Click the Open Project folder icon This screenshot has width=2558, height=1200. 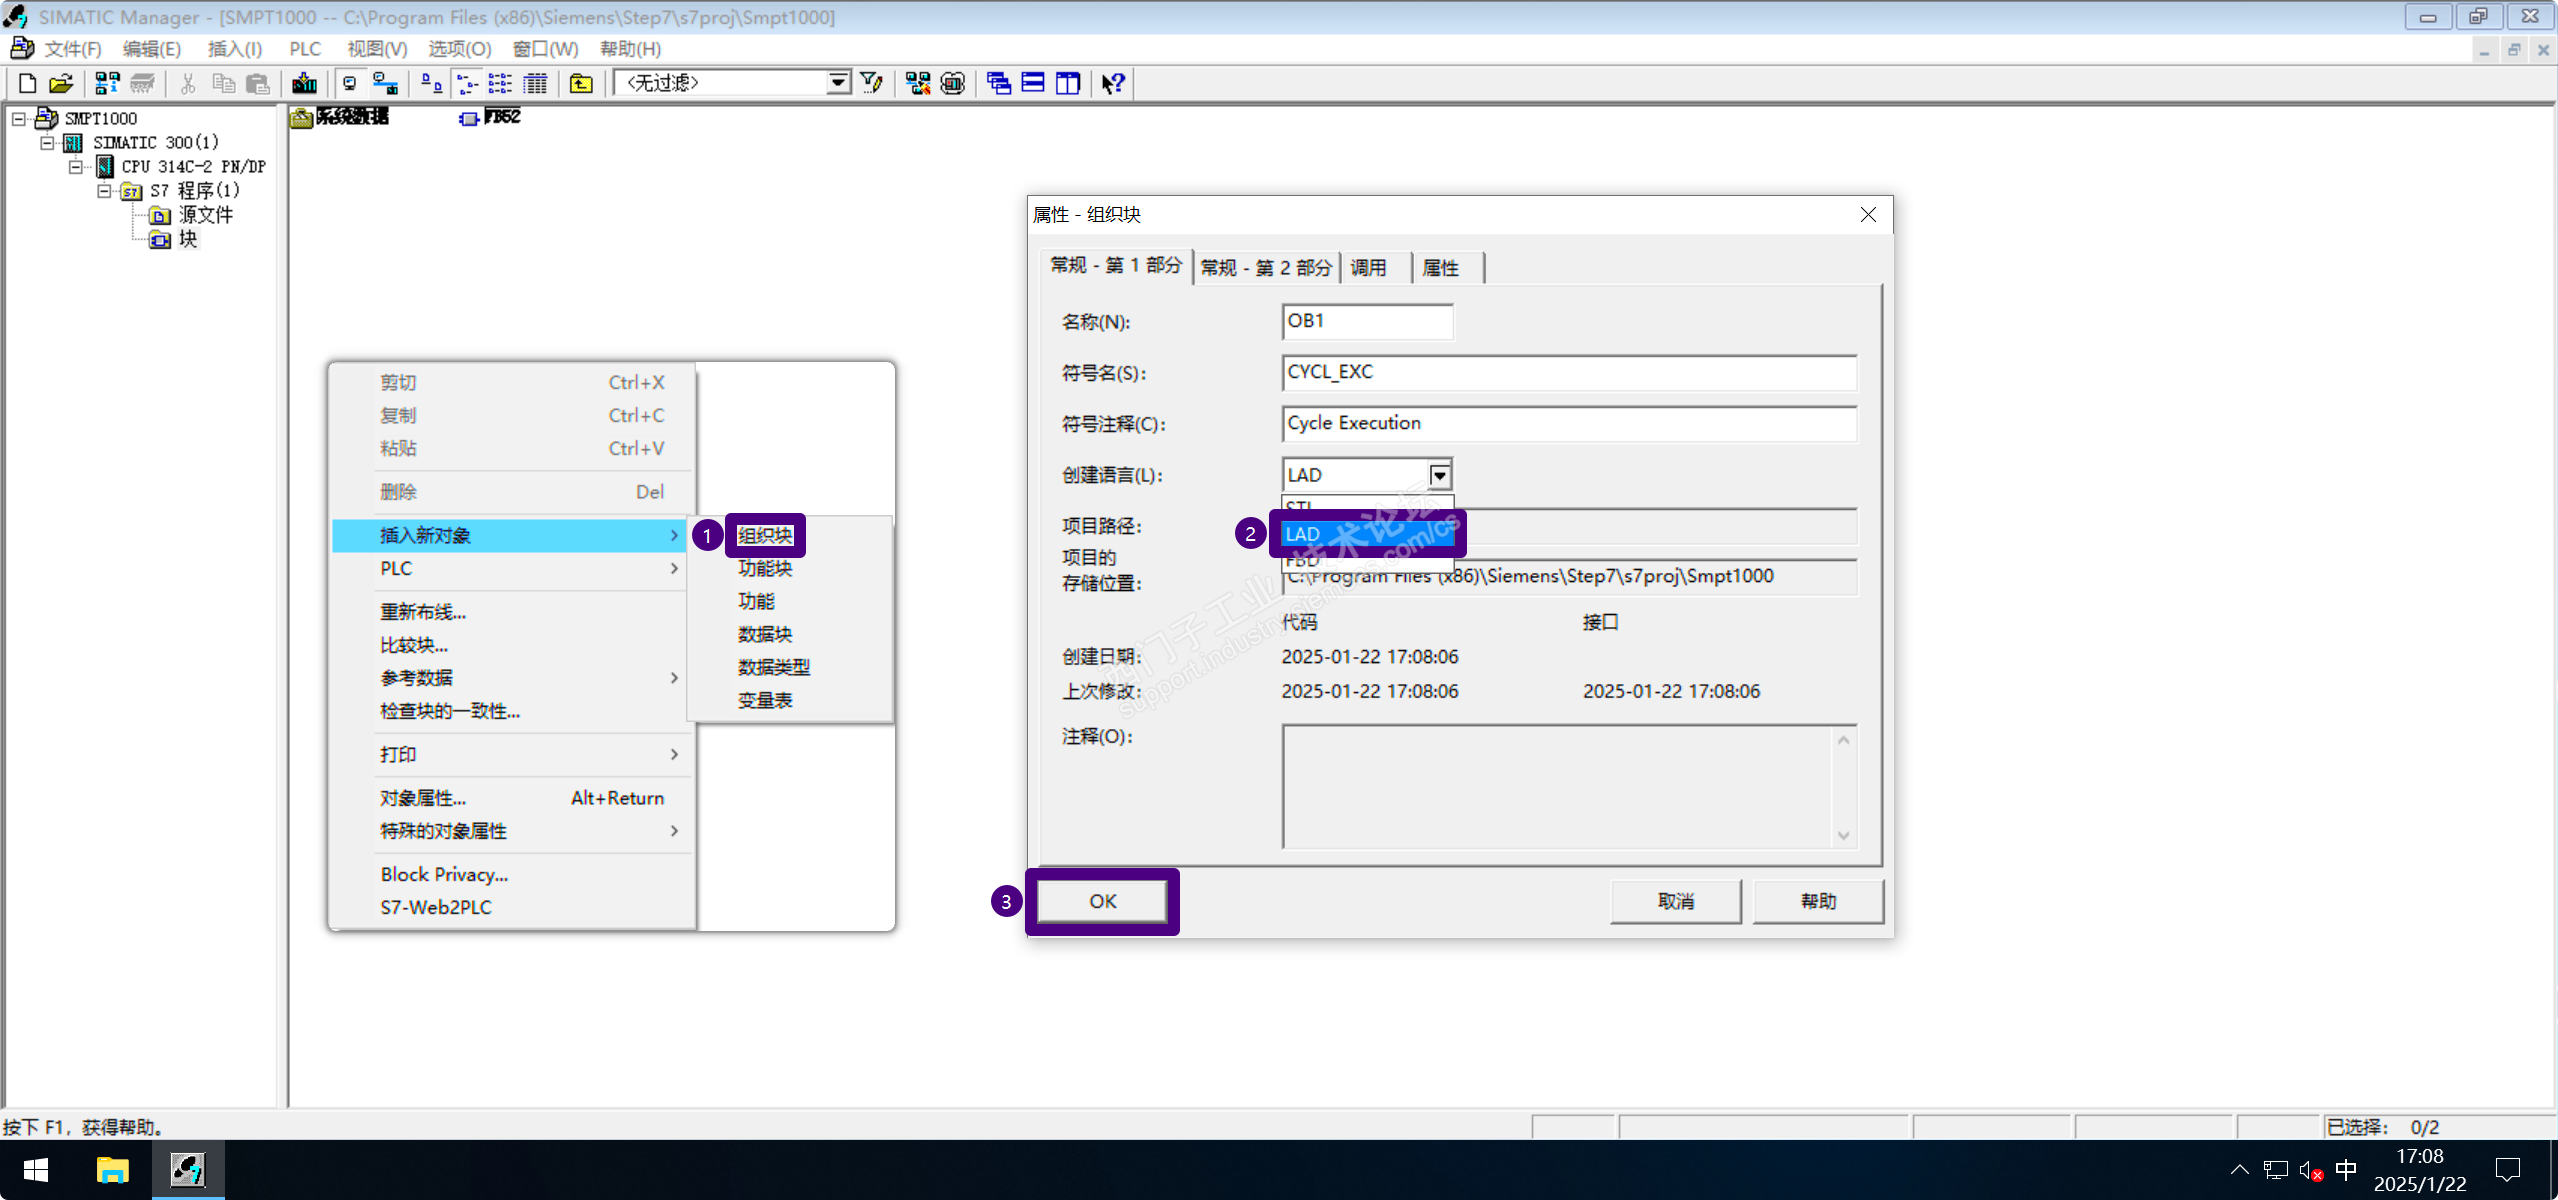click(x=61, y=84)
